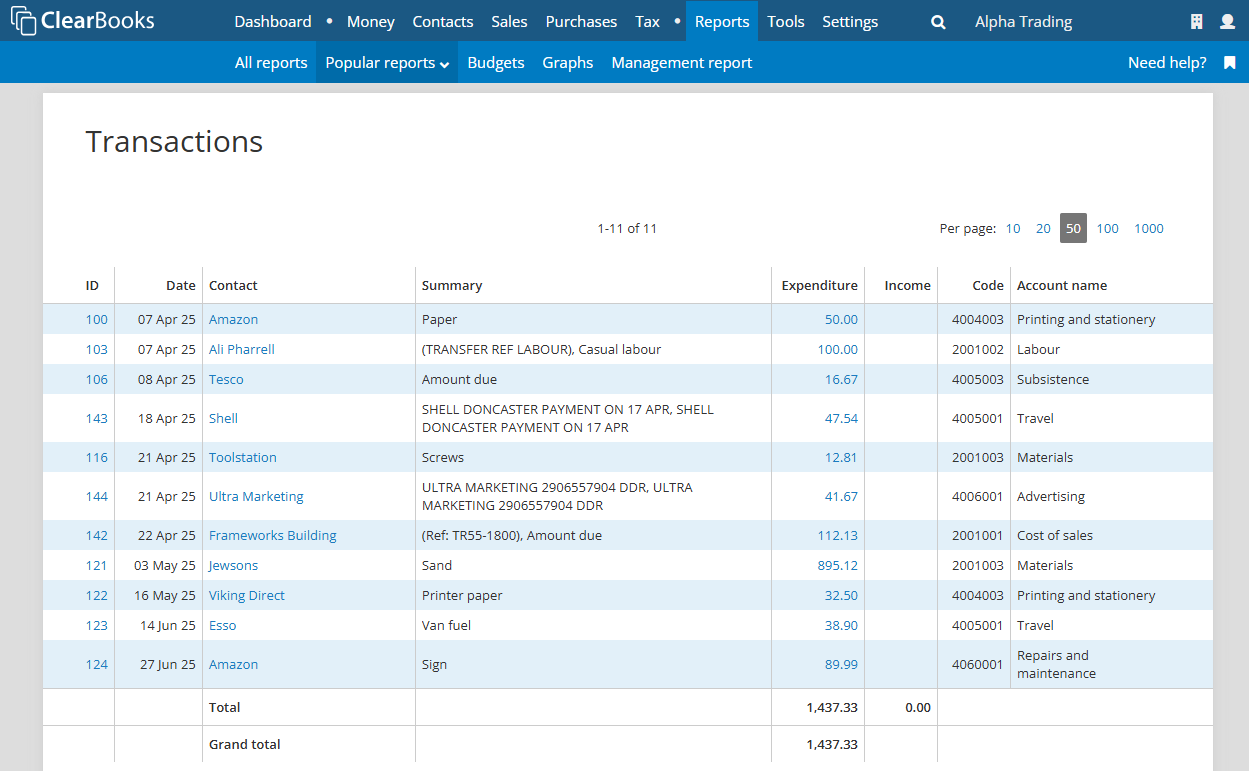The width and height of the screenshot is (1249, 771).
Task: Open the Ultra Marketing contact
Action: 256,497
